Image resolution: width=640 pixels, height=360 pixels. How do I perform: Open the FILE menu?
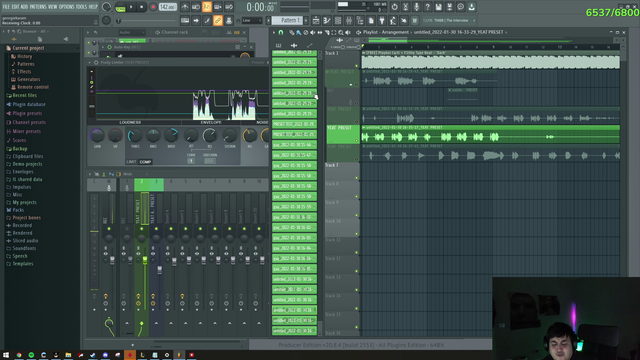click(x=6, y=7)
